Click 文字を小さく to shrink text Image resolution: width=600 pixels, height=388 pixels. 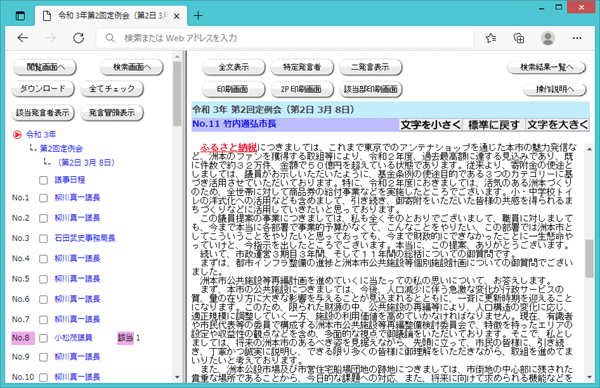pyautogui.click(x=430, y=125)
